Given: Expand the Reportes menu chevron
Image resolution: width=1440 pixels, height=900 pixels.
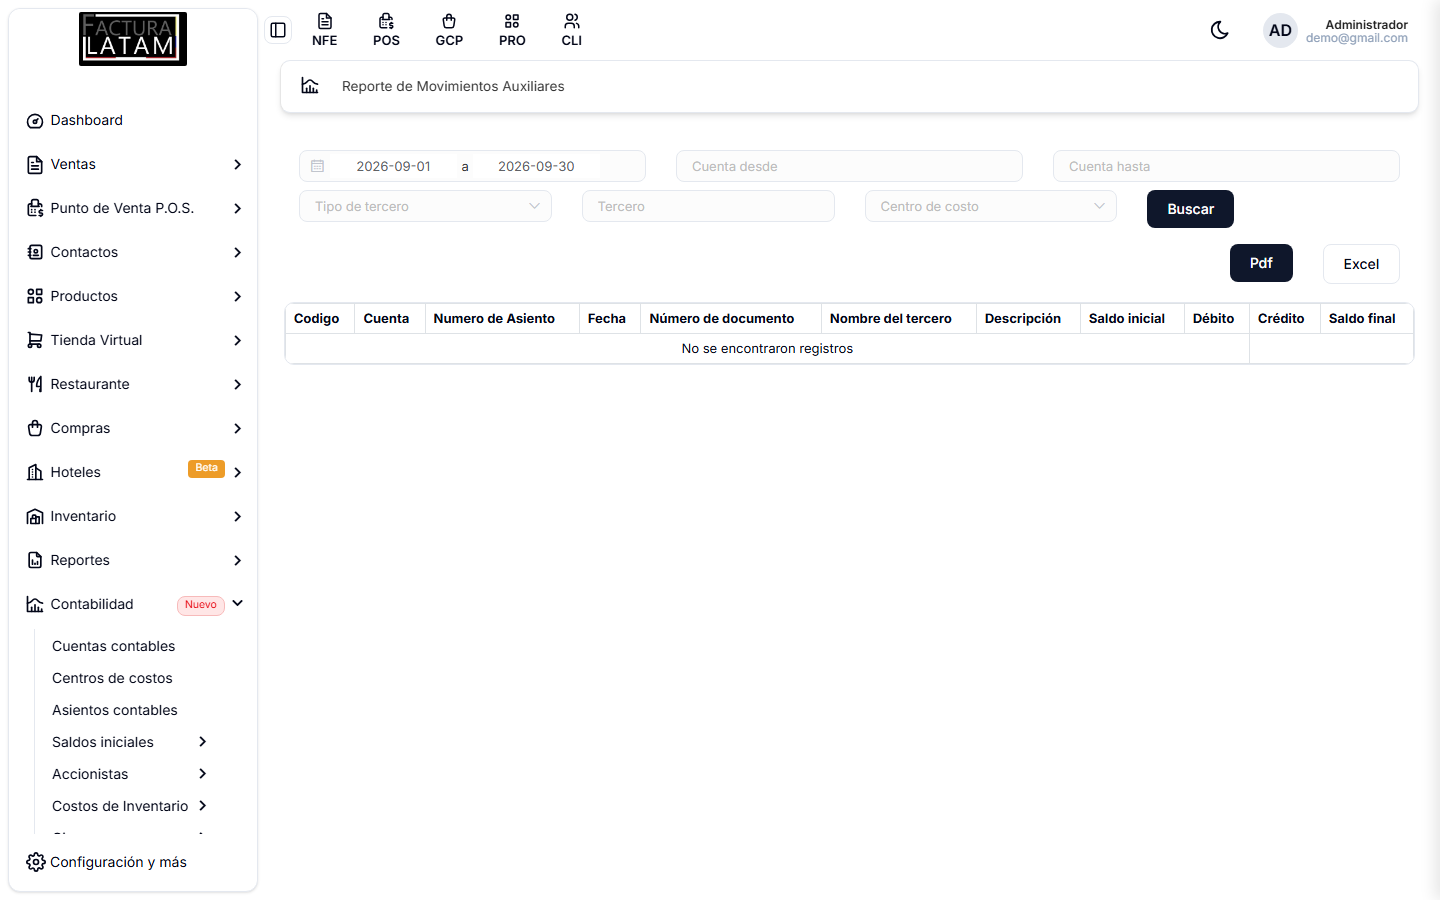Looking at the screenshot, I should coord(238,561).
